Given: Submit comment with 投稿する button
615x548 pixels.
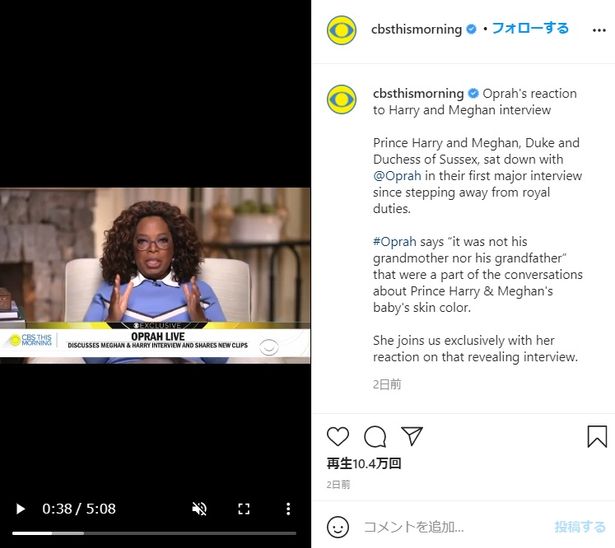Looking at the screenshot, I should [x=580, y=527].
